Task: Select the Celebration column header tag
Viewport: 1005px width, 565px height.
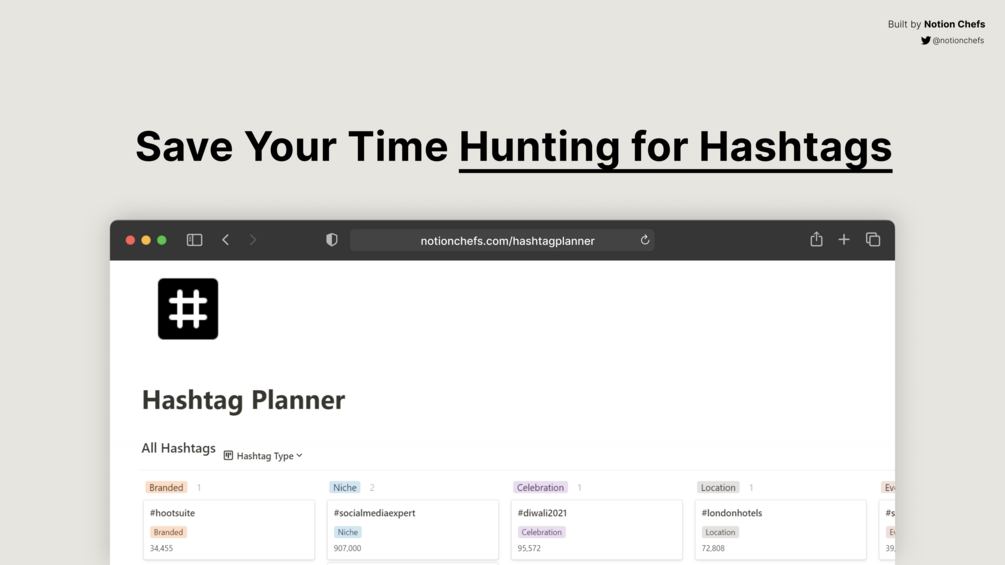Action: (540, 487)
